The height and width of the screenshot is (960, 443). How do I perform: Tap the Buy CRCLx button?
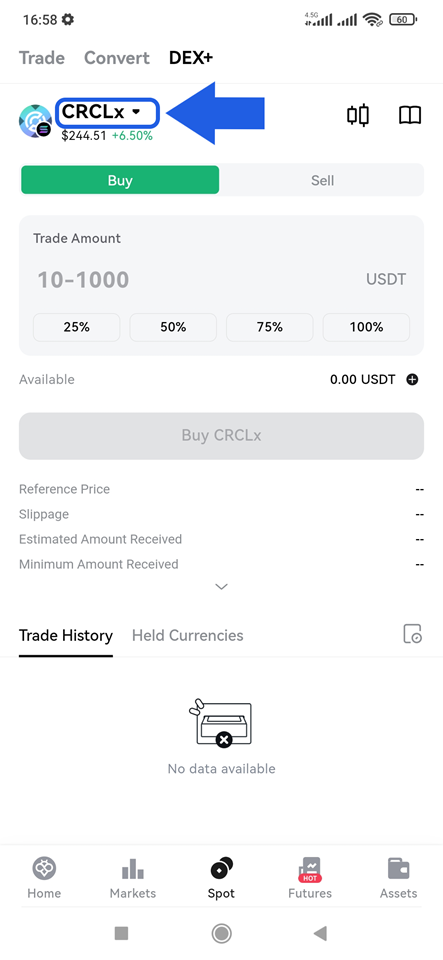(x=222, y=436)
